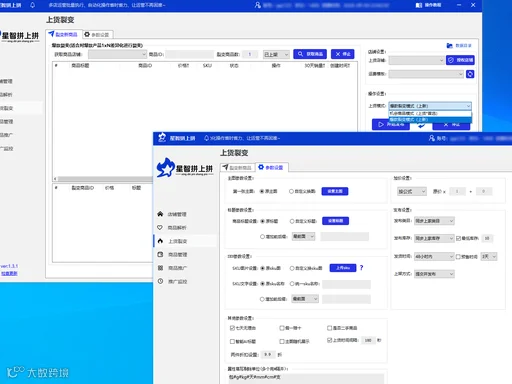The width and height of the screenshot is (512, 384).
Task: Click the checkmark sync icon between start and stop buttons
Action: (421, 125)
